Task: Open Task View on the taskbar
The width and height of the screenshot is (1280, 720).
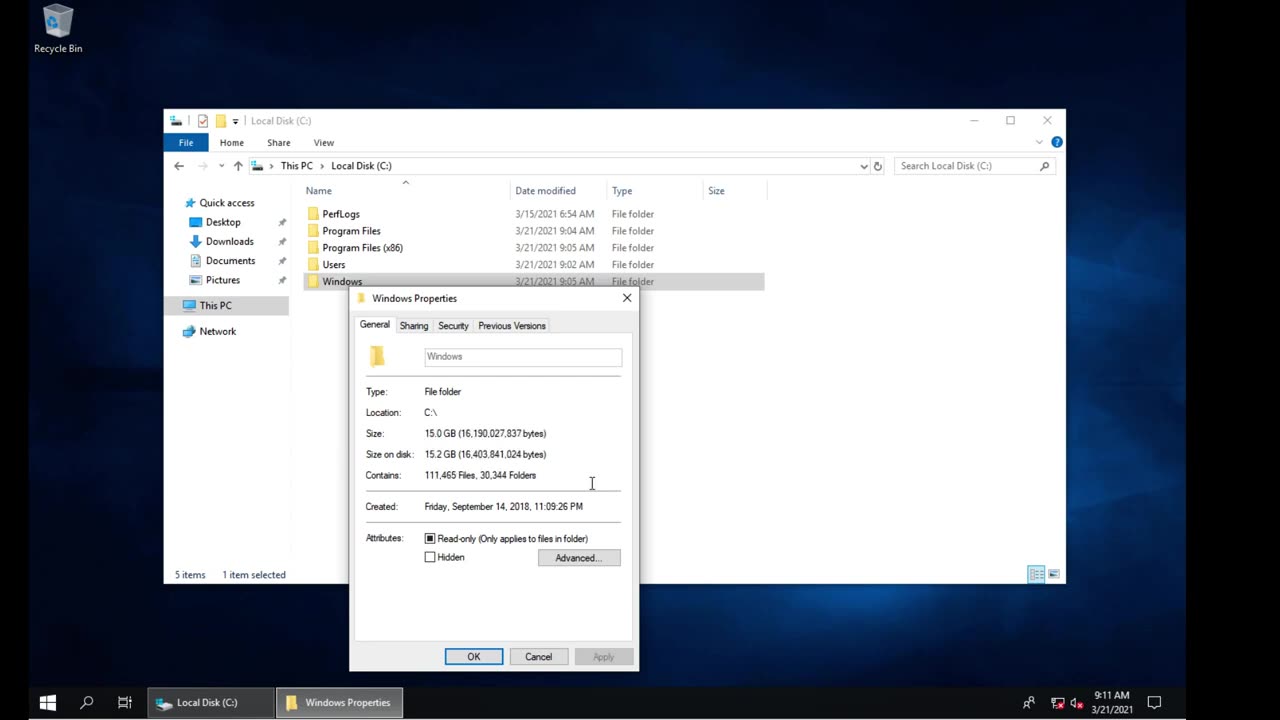Action: click(125, 702)
